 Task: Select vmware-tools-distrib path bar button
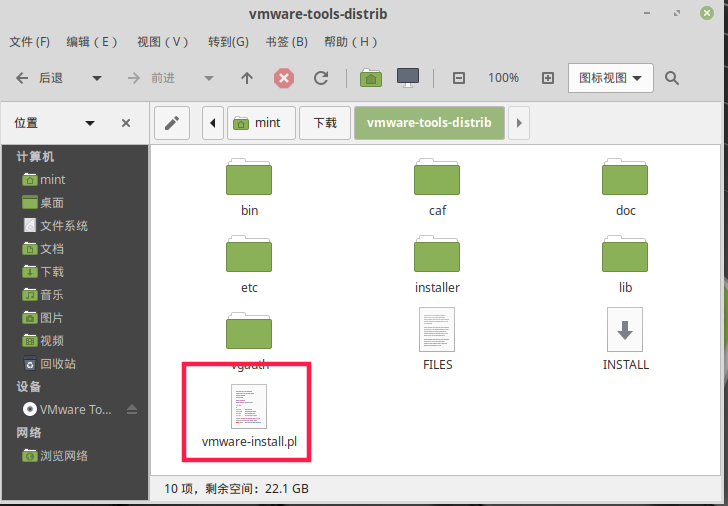[x=429, y=123]
